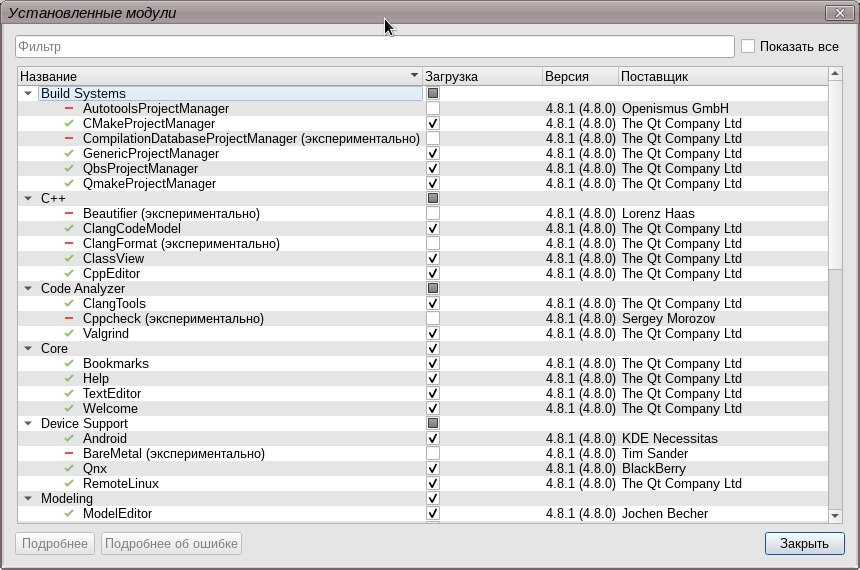Collapse the Device Support group
Image resolution: width=860 pixels, height=570 pixels.
(x=28, y=424)
